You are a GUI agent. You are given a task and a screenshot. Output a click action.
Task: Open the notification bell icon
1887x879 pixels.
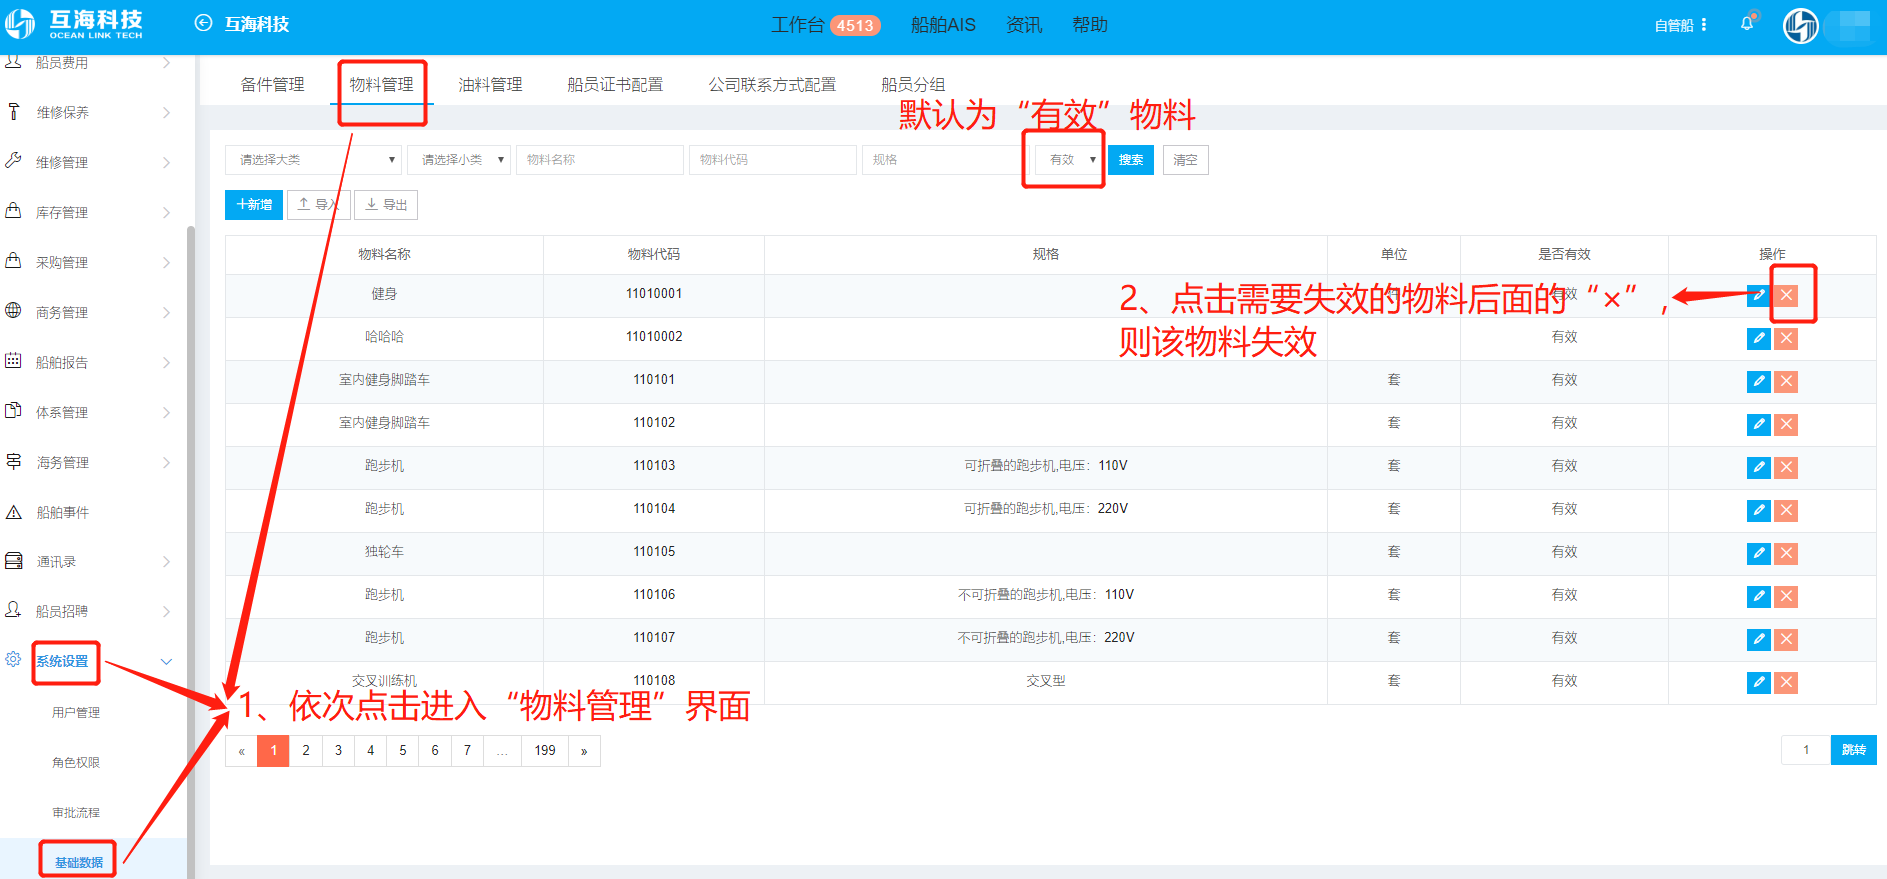click(x=1747, y=23)
